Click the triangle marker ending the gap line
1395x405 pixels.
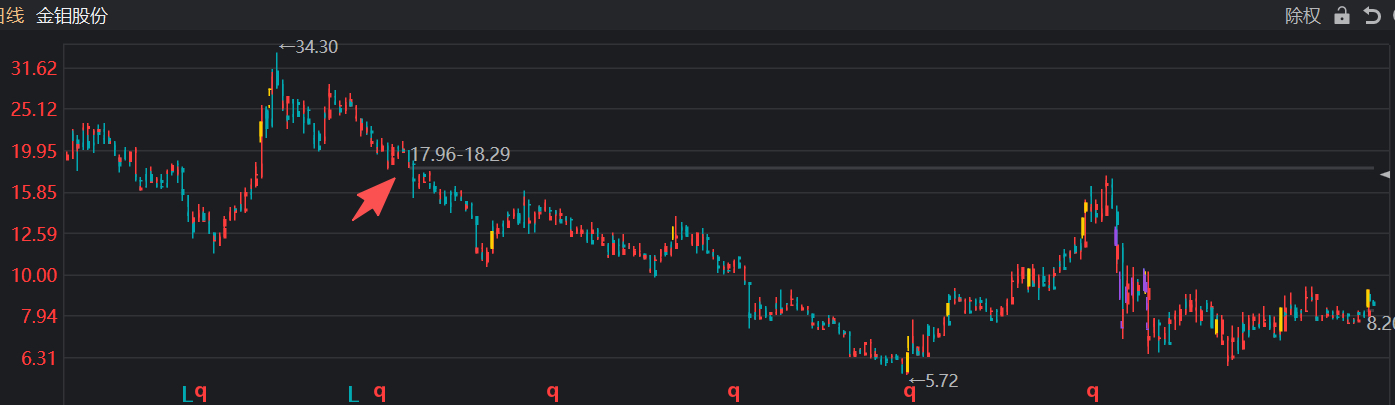point(1385,174)
